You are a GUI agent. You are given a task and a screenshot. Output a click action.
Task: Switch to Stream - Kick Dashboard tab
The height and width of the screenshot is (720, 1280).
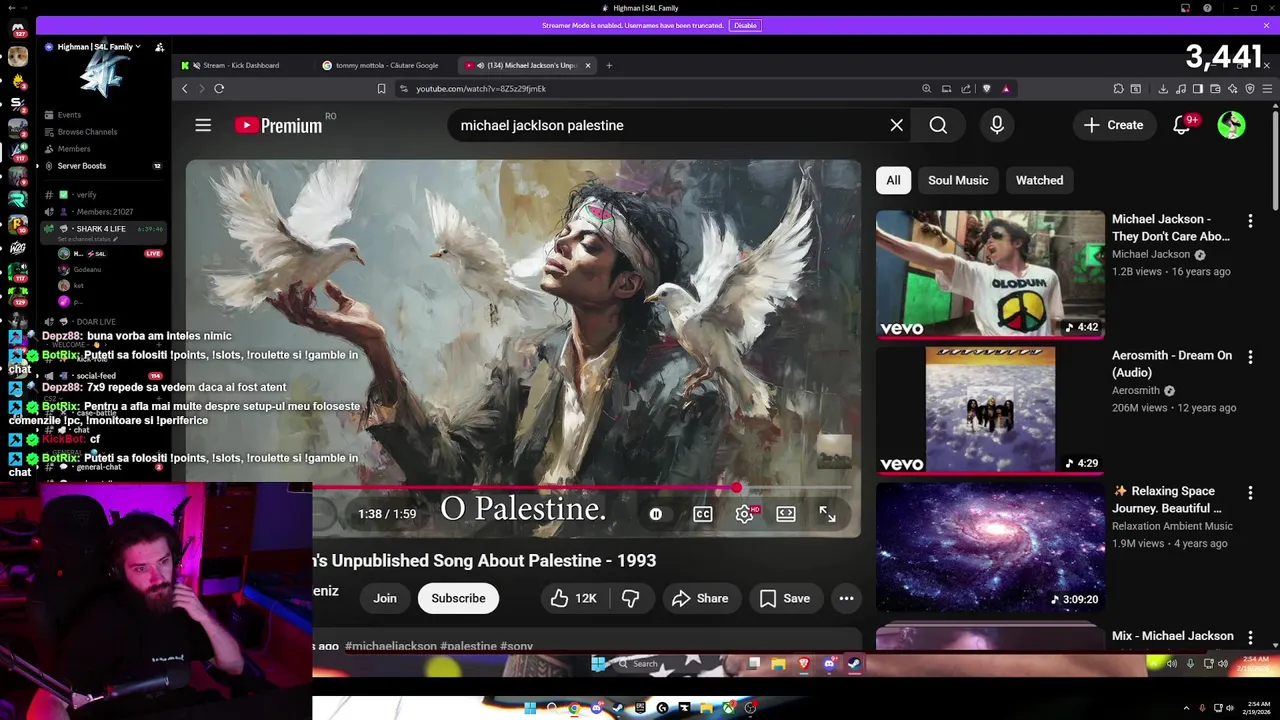240,65
